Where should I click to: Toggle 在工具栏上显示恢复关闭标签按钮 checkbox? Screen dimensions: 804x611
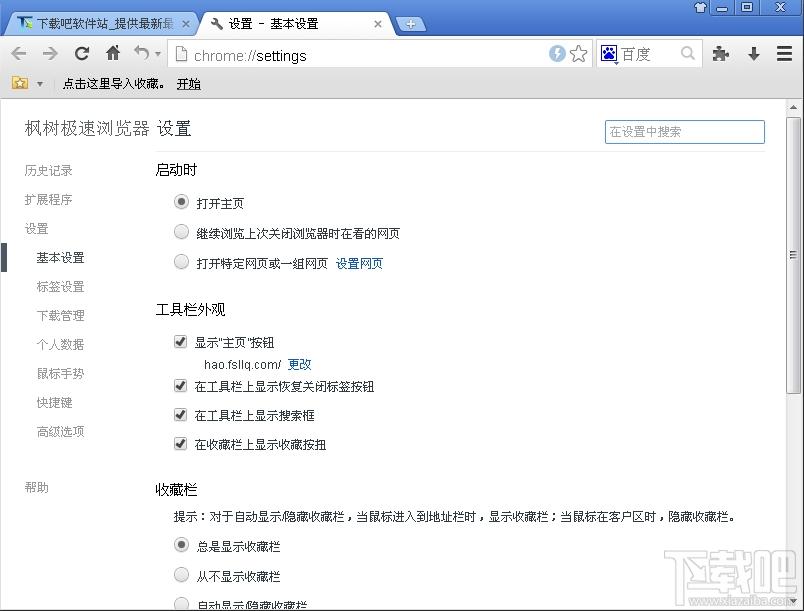180,385
